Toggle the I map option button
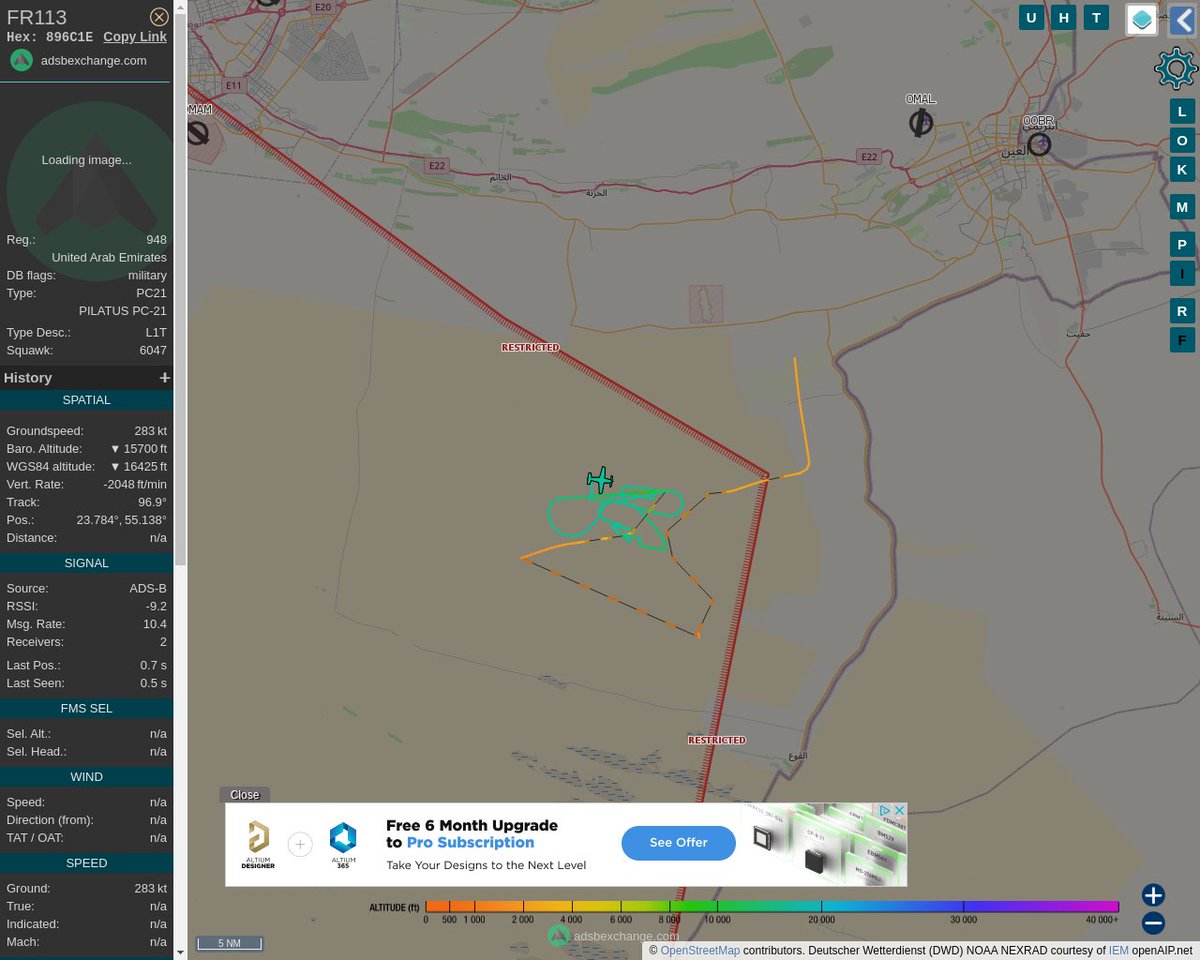This screenshot has width=1200, height=960. [x=1182, y=274]
